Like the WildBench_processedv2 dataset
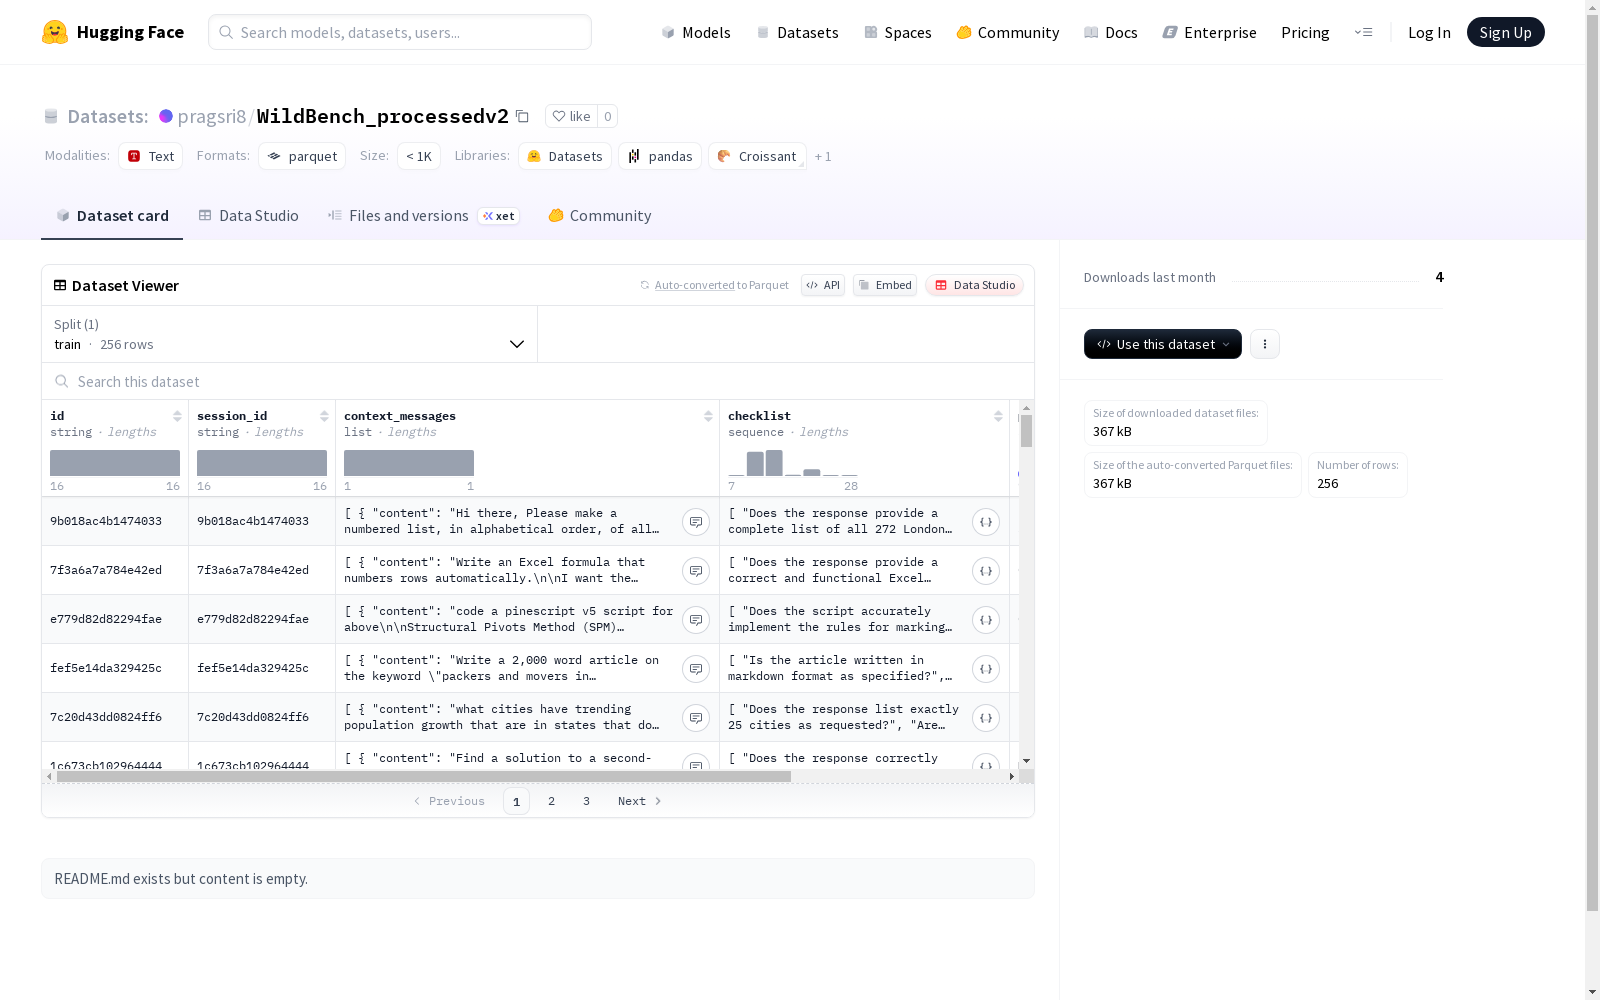Screen dimensions: 1600x1000 571,116
